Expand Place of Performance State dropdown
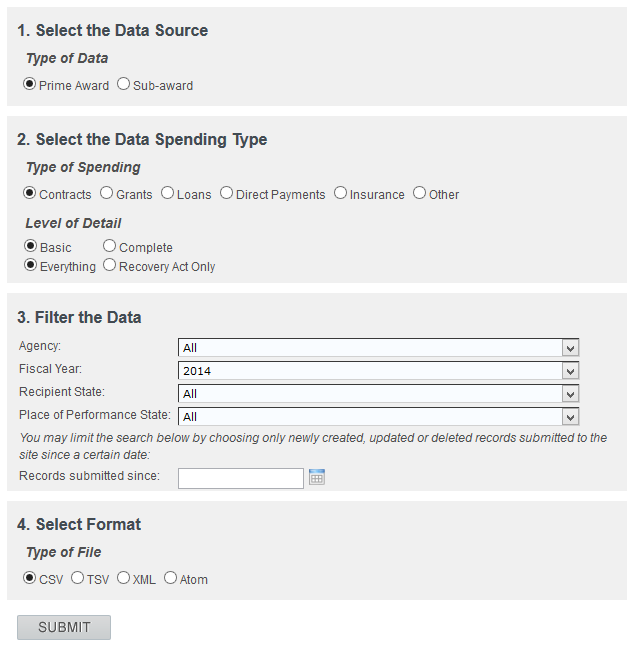Image resolution: width=638 pixels, height=645 pixels. pos(378,417)
